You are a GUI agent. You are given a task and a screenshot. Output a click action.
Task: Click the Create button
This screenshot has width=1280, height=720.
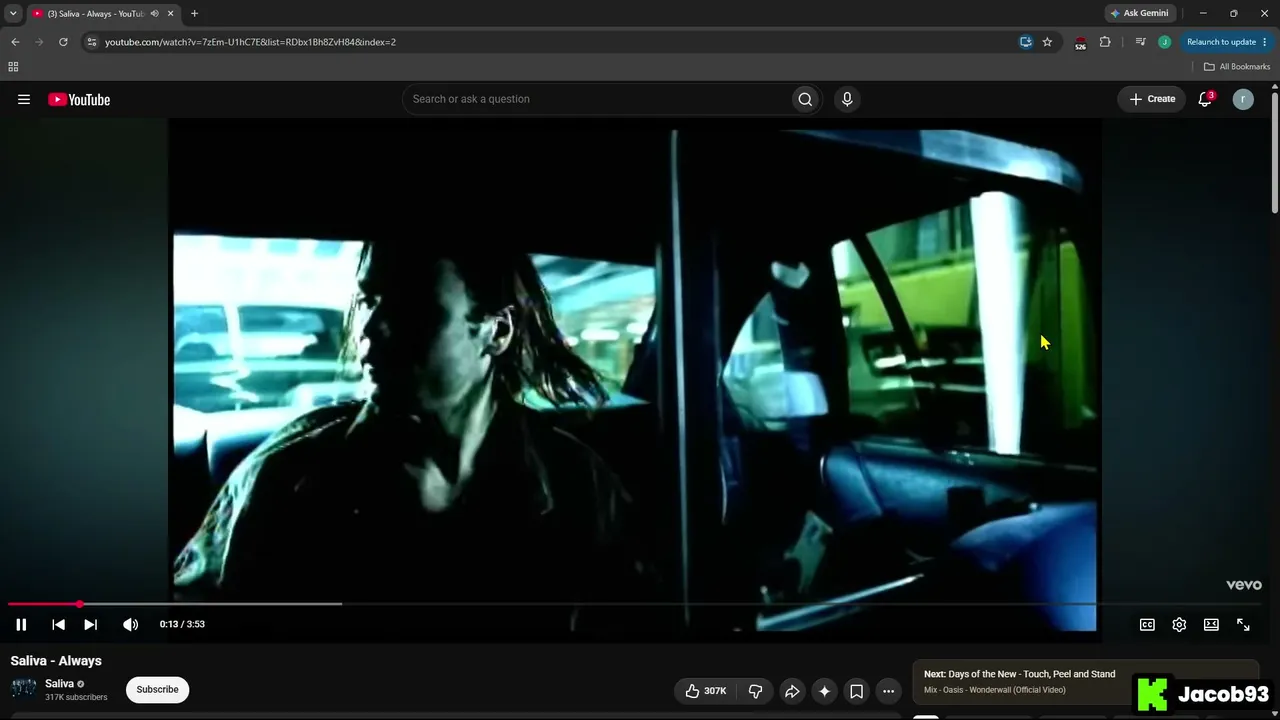(1152, 99)
